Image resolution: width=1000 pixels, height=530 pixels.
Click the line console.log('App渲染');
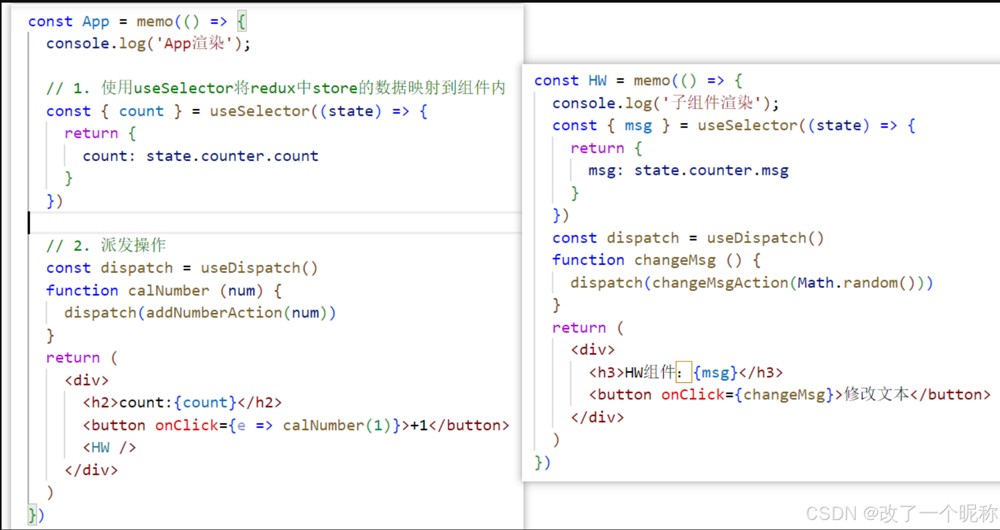tap(149, 45)
